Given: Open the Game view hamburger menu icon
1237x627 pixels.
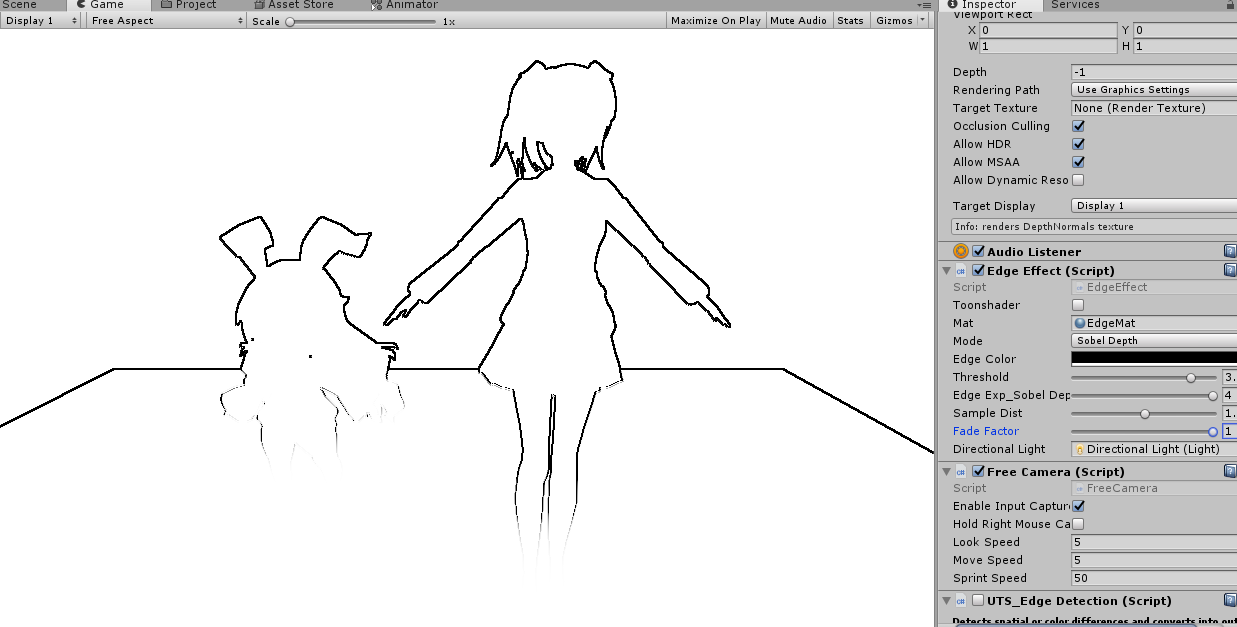Looking at the screenshot, I should point(925,5).
